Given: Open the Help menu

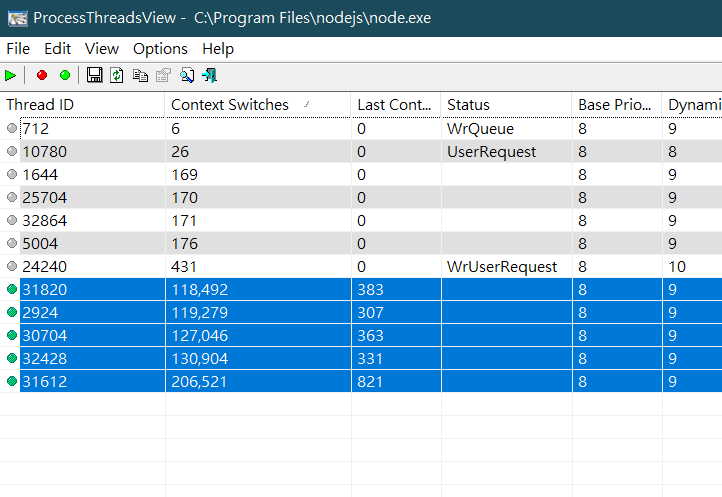Looking at the screenshot, I should coord(218,49).
